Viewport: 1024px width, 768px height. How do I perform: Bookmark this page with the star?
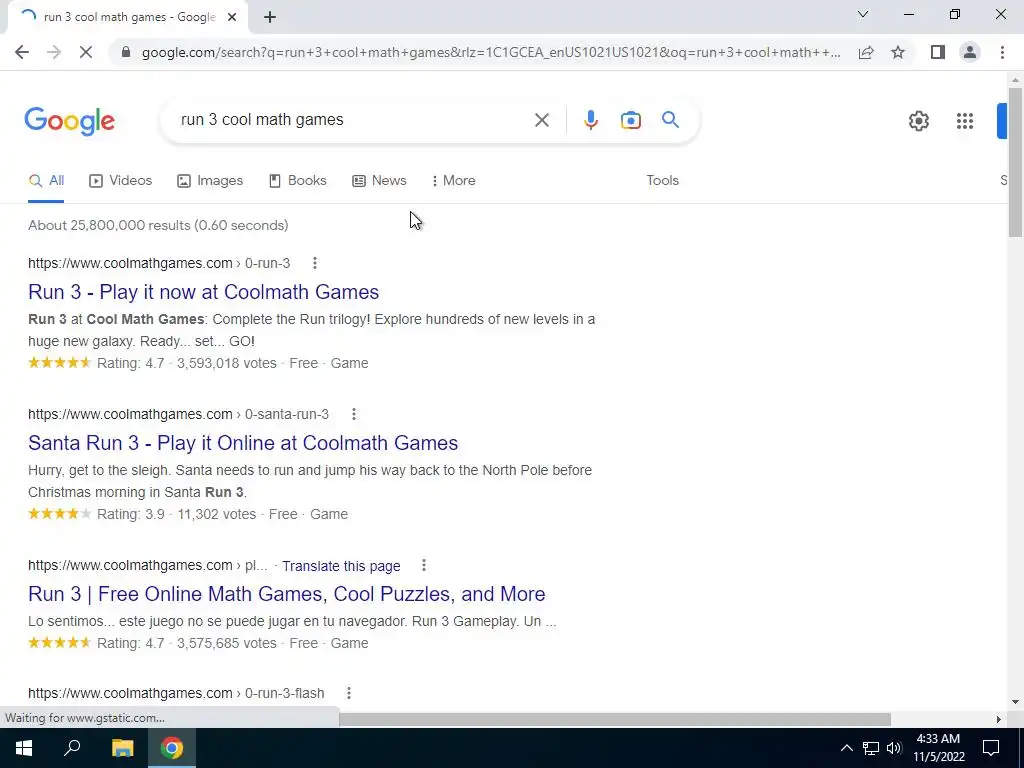(898, 52)
